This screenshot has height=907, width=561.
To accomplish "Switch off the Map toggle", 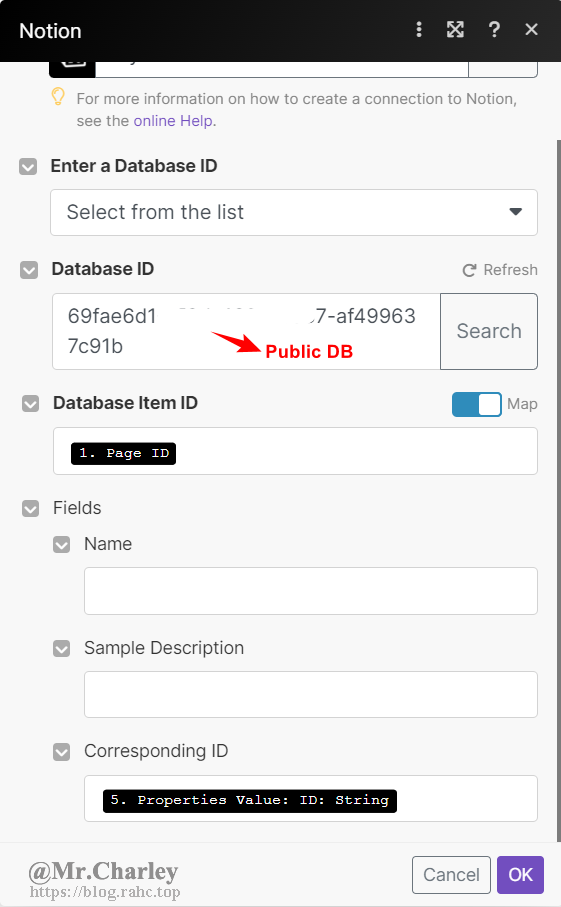I will point(477,404).
